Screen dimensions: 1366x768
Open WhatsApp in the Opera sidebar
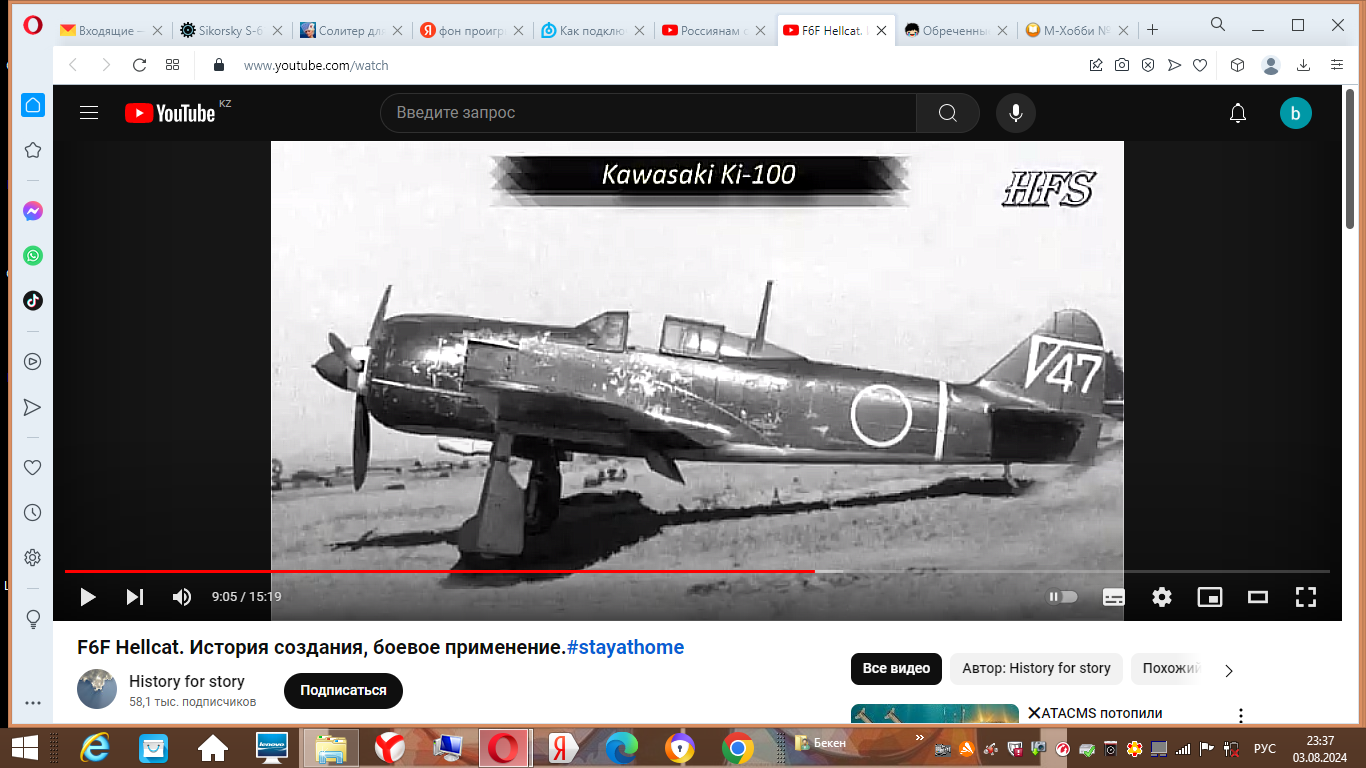coord(33,256)
